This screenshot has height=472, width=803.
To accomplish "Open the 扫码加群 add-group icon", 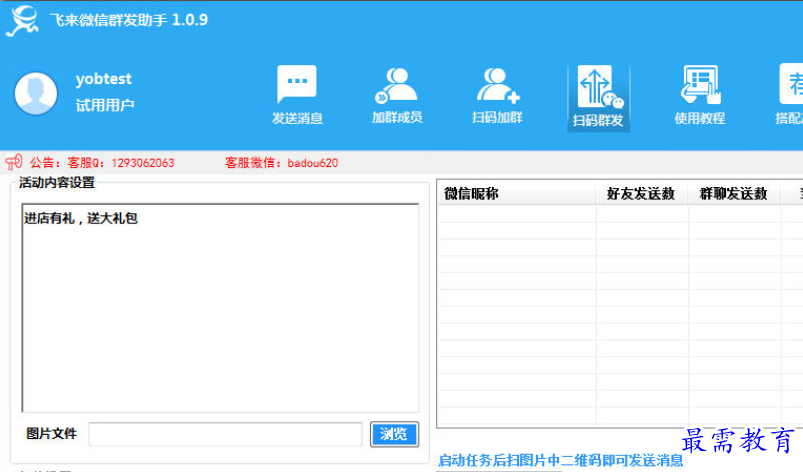I will (x=497, y=95).
